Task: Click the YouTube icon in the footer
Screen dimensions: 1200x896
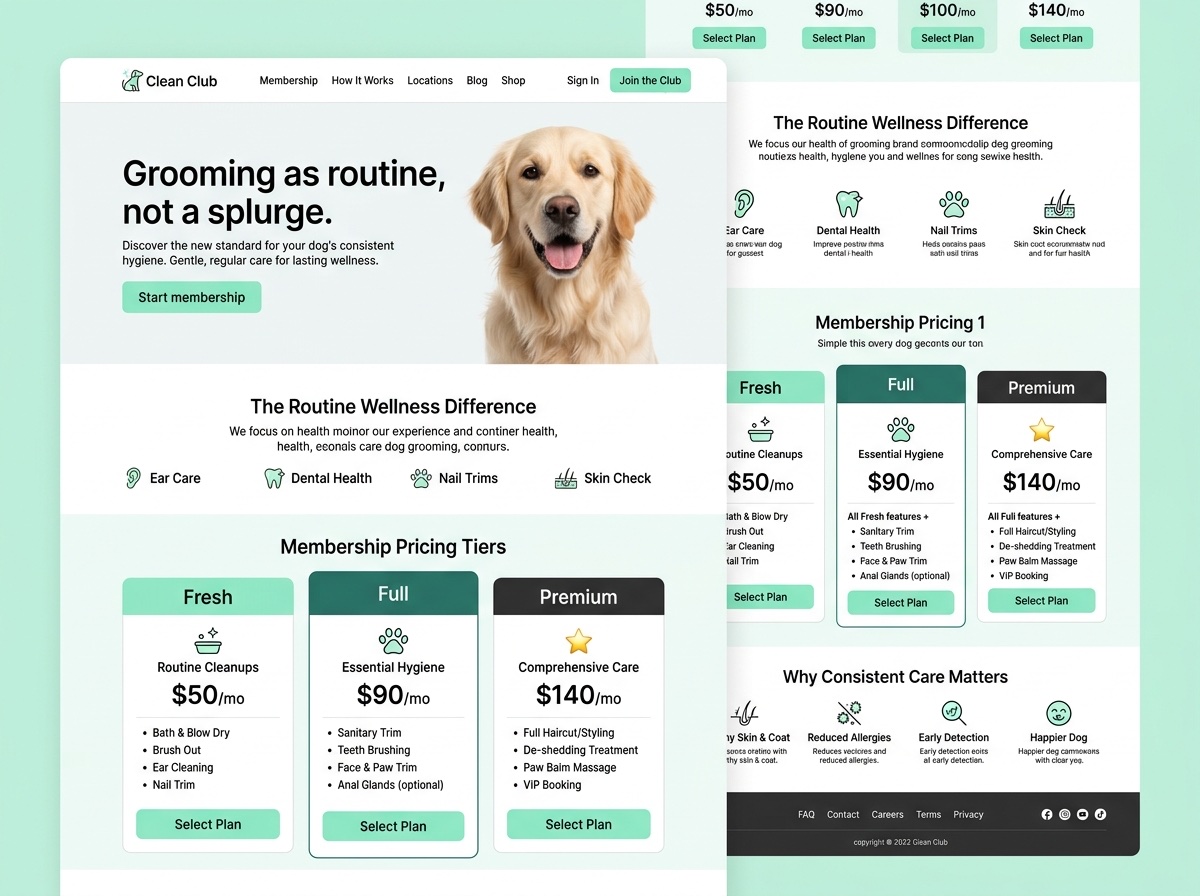Action: coord(1082,815)
